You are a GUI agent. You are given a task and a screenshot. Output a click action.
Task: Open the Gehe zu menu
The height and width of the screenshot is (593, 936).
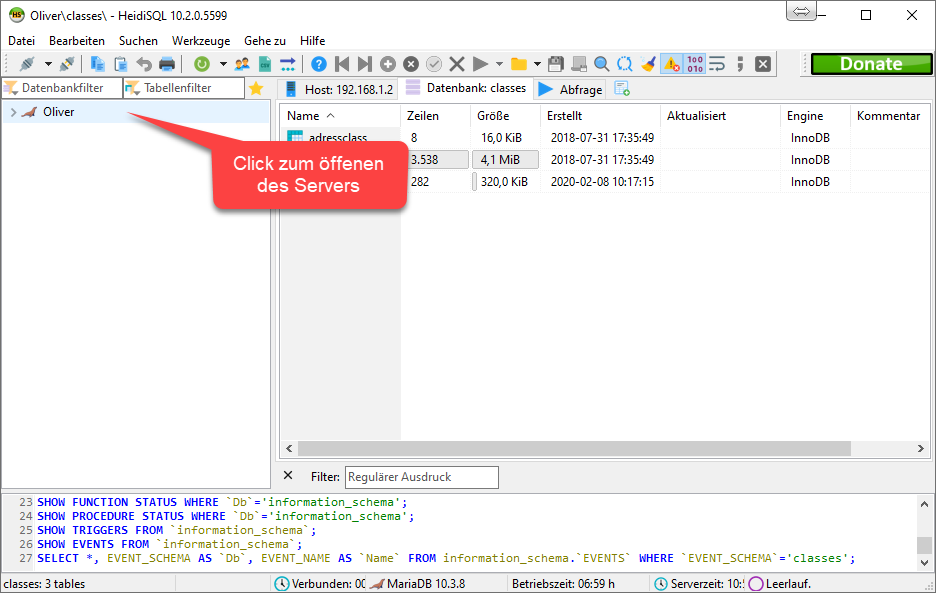(264, 41)
